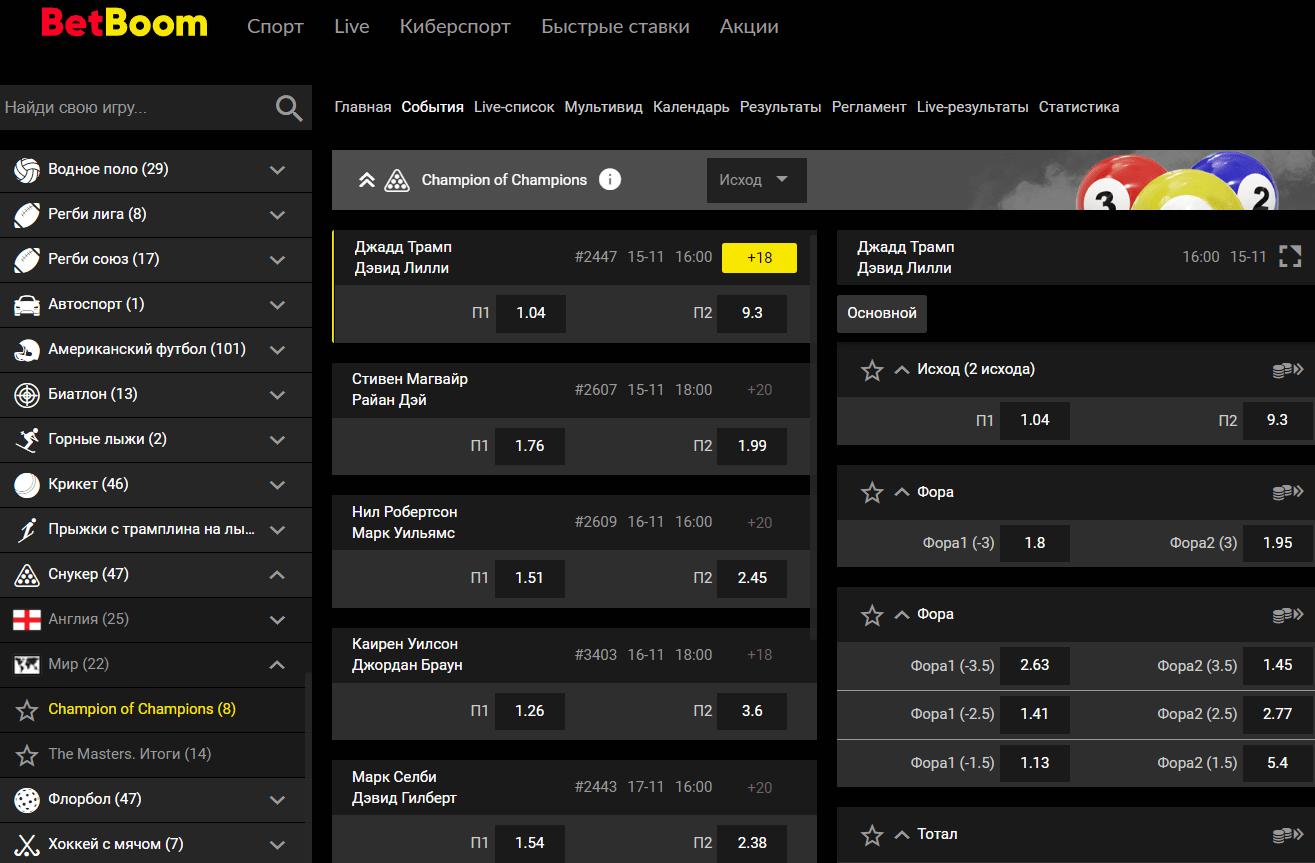Click the coins icon in Исход (2 исхода) row

point(1288,370)
